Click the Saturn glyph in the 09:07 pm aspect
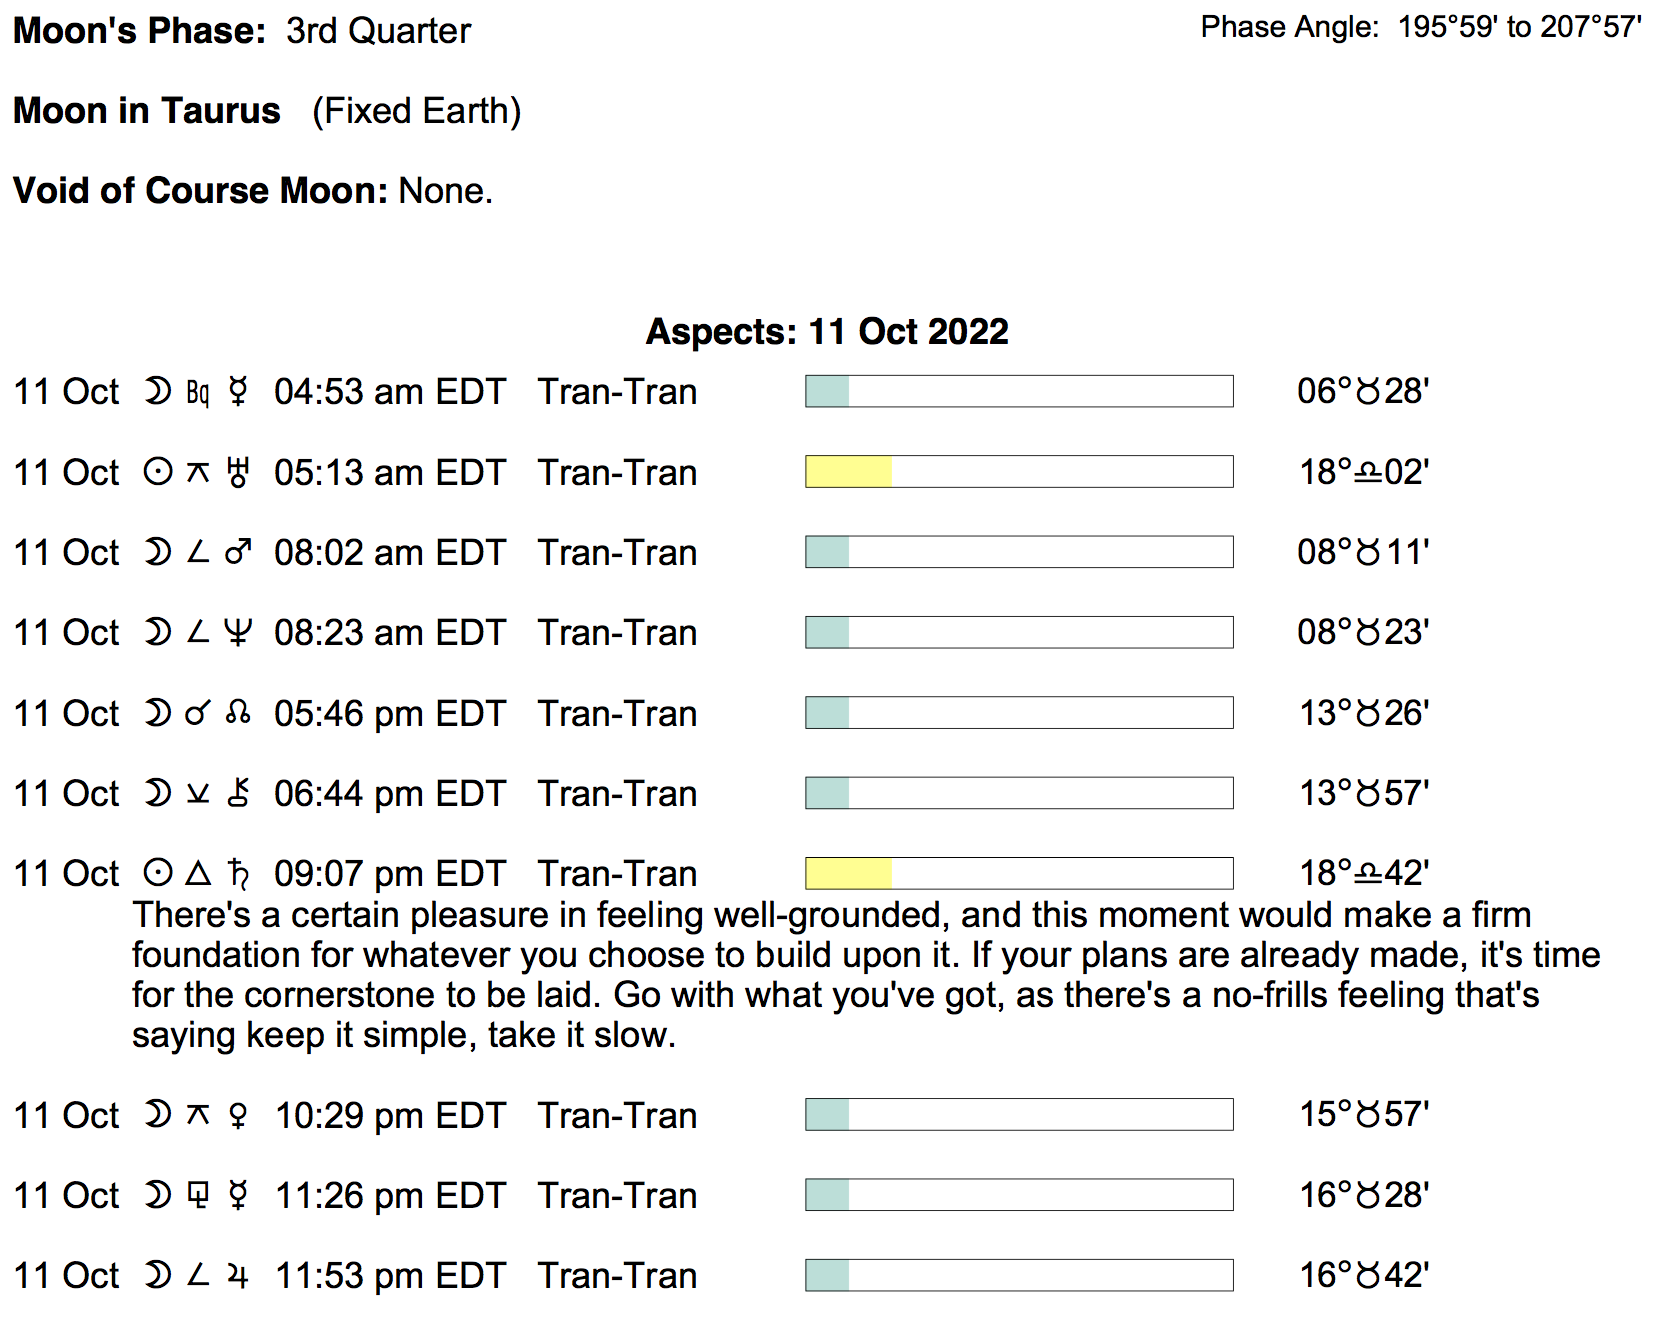This screenshot has height=1324, width=1666. point(238,873)
